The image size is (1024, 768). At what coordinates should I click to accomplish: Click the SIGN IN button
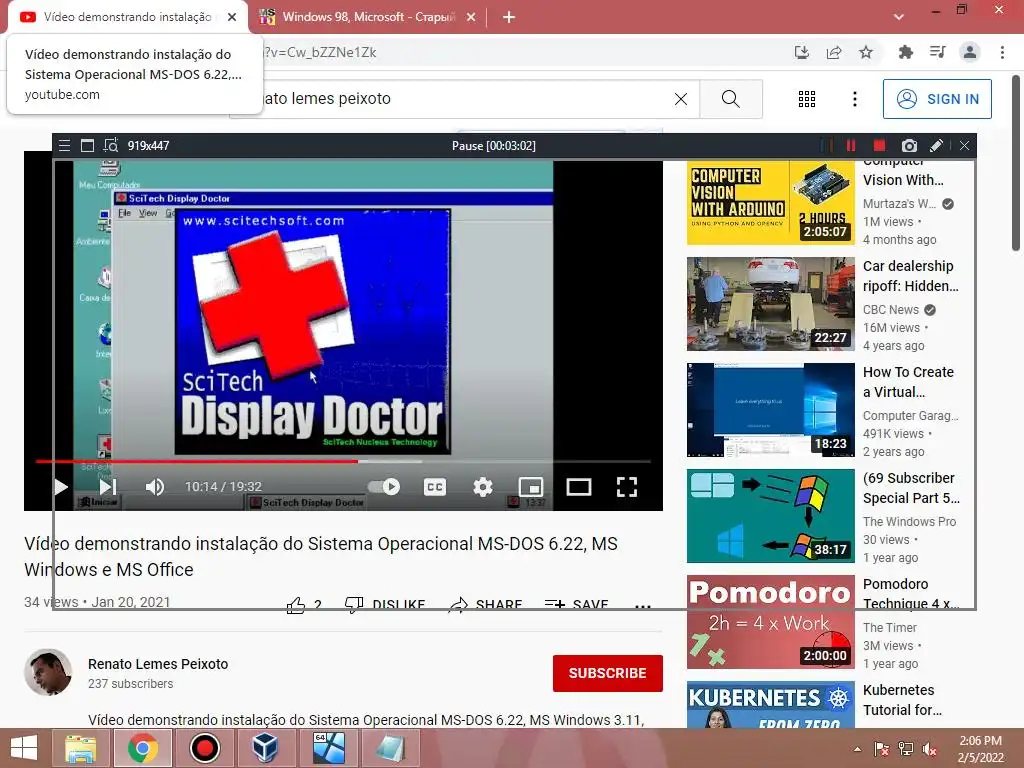click(x=937, y=99)
